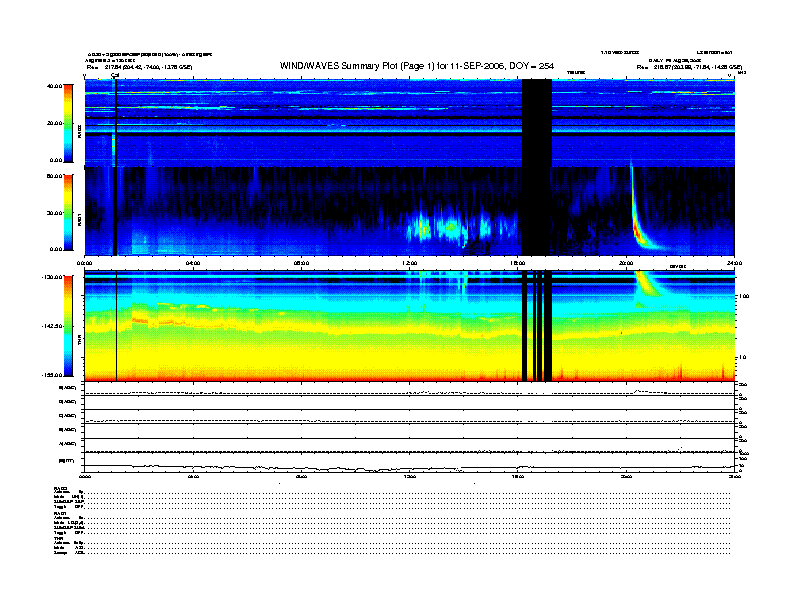Click the 08:00 tick label under RAD1 spectrogram

(301, 263)
